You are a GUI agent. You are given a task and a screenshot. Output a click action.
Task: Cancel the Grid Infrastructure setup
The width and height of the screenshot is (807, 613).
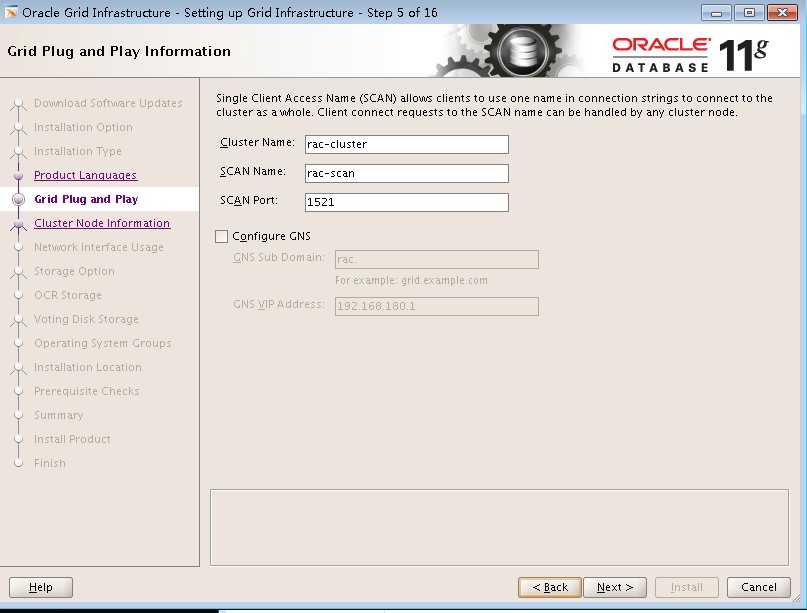[759, 587]
